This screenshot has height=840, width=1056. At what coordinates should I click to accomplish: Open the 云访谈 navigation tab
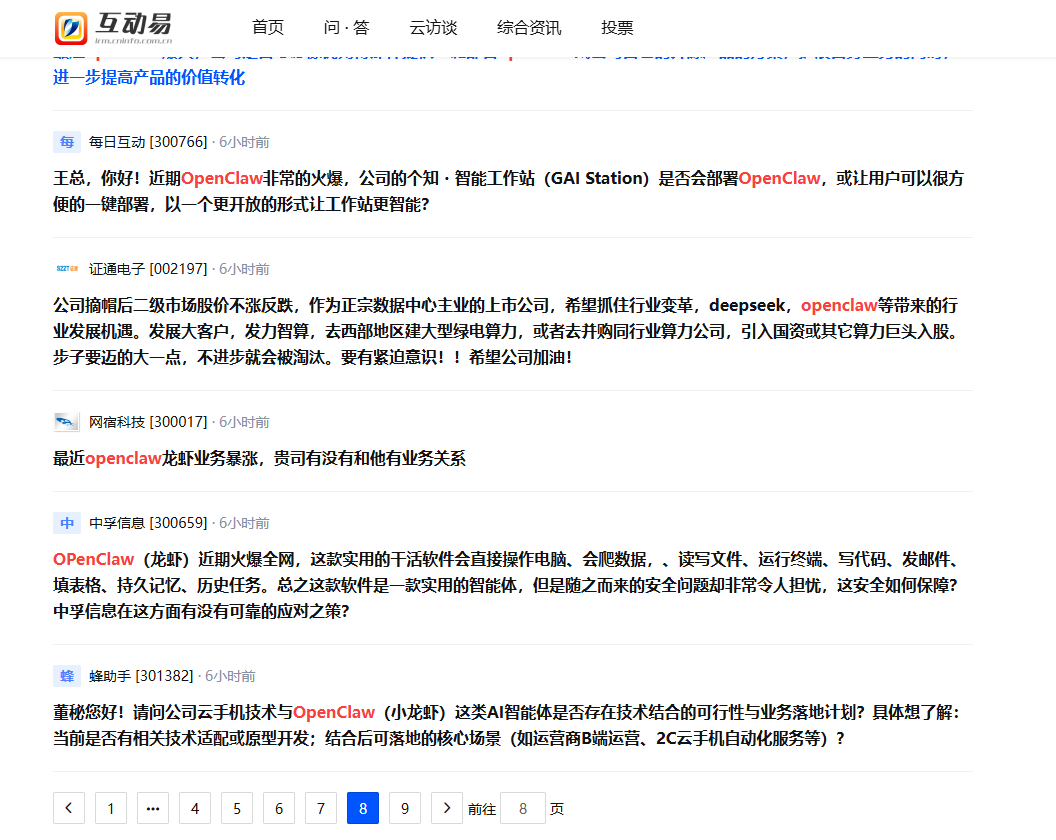click(433, 28)
